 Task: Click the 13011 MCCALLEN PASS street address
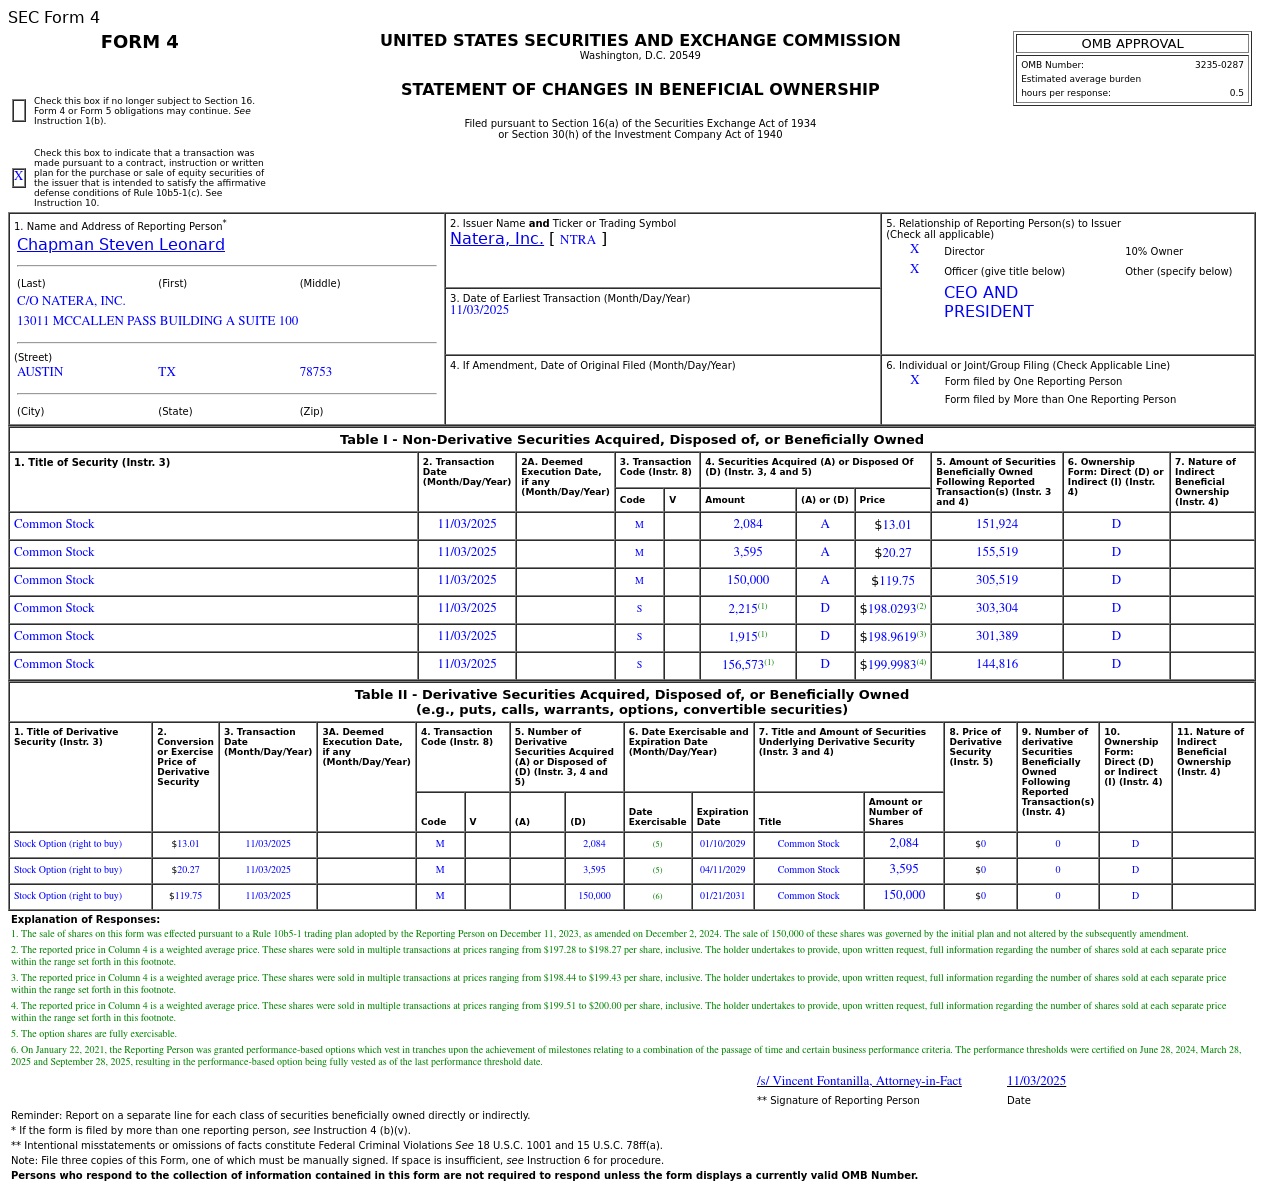pos(157,321)
